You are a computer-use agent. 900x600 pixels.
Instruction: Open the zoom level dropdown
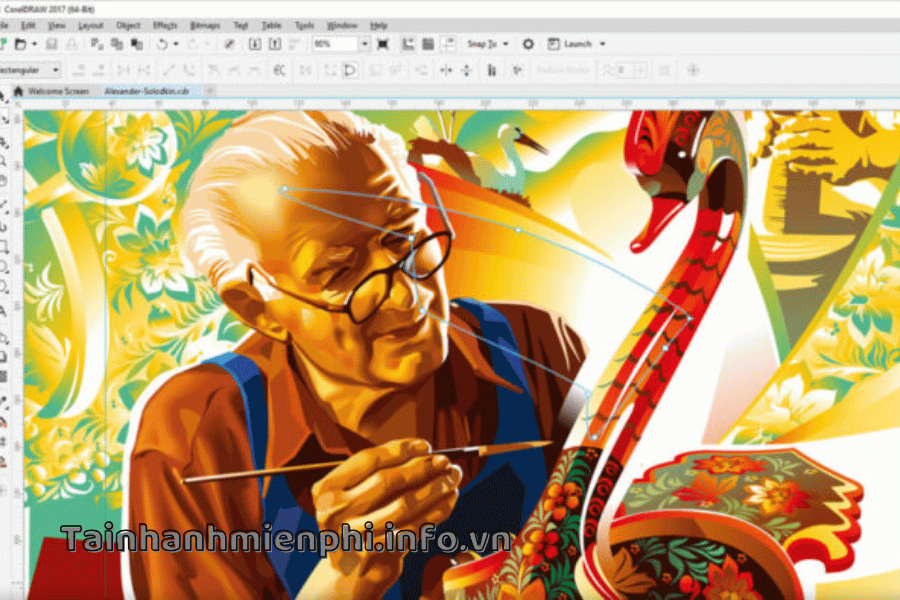tap(364, 44)
